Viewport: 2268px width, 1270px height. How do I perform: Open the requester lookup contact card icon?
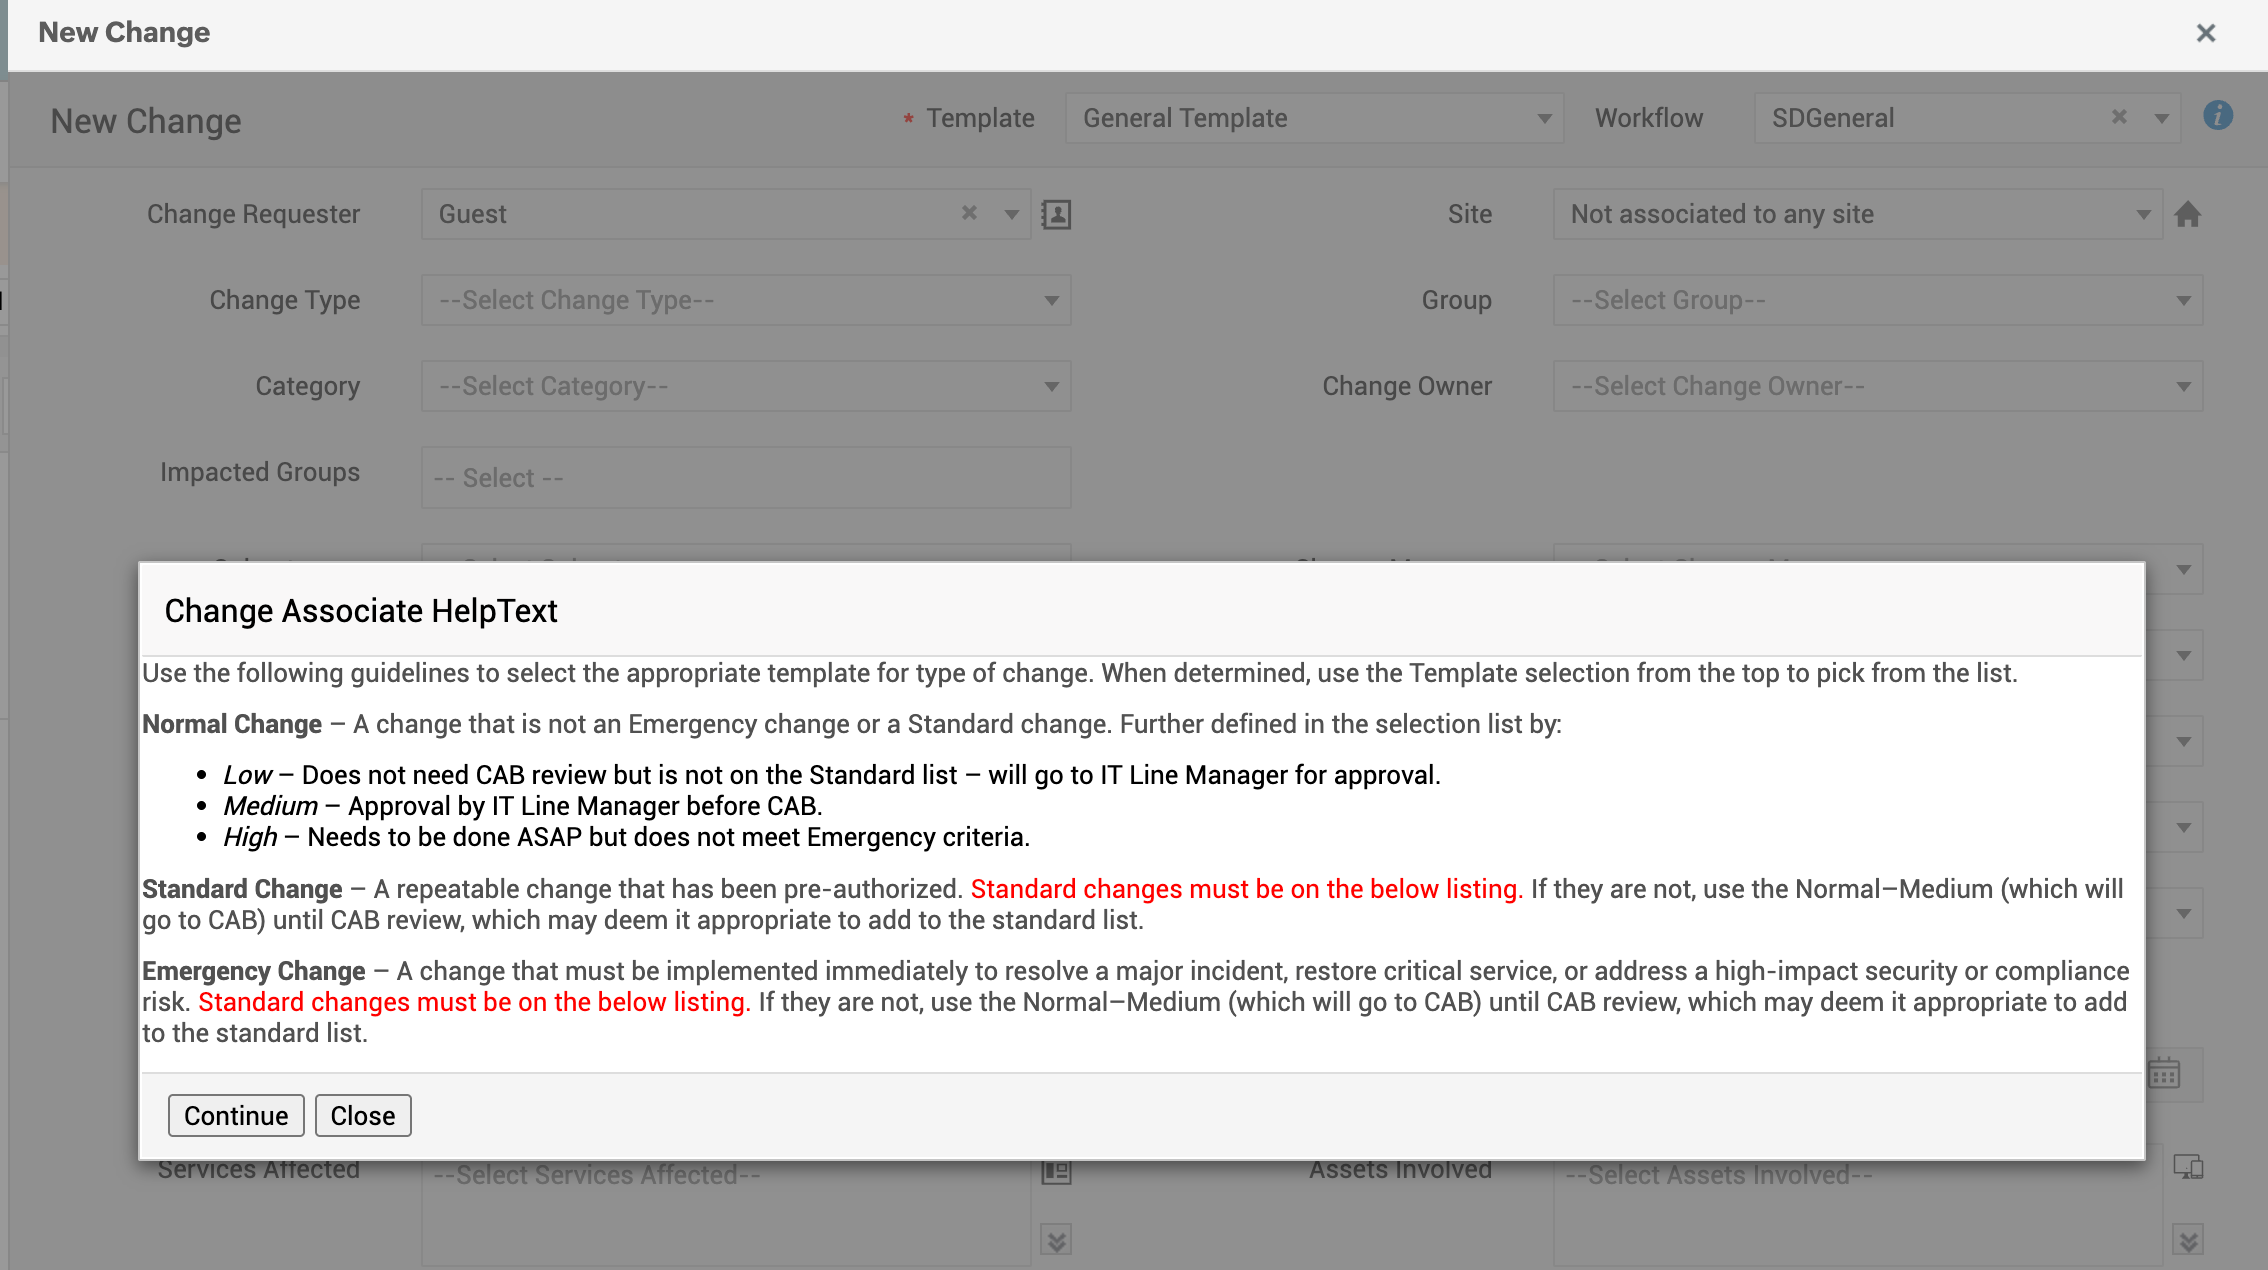pos(1056,214)
